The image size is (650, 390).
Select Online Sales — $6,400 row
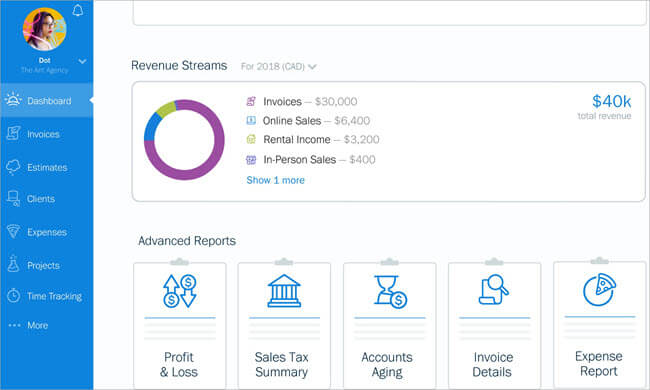[308, 121]
